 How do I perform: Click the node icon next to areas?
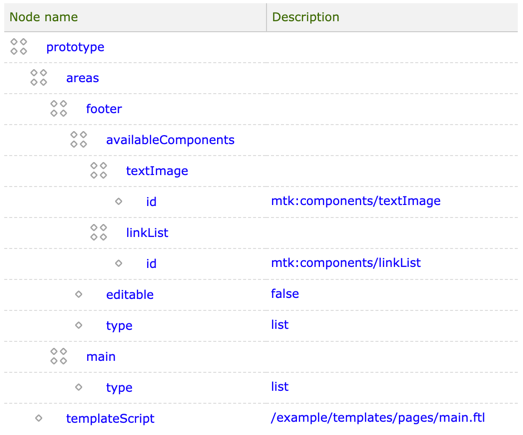pos(39,78)
